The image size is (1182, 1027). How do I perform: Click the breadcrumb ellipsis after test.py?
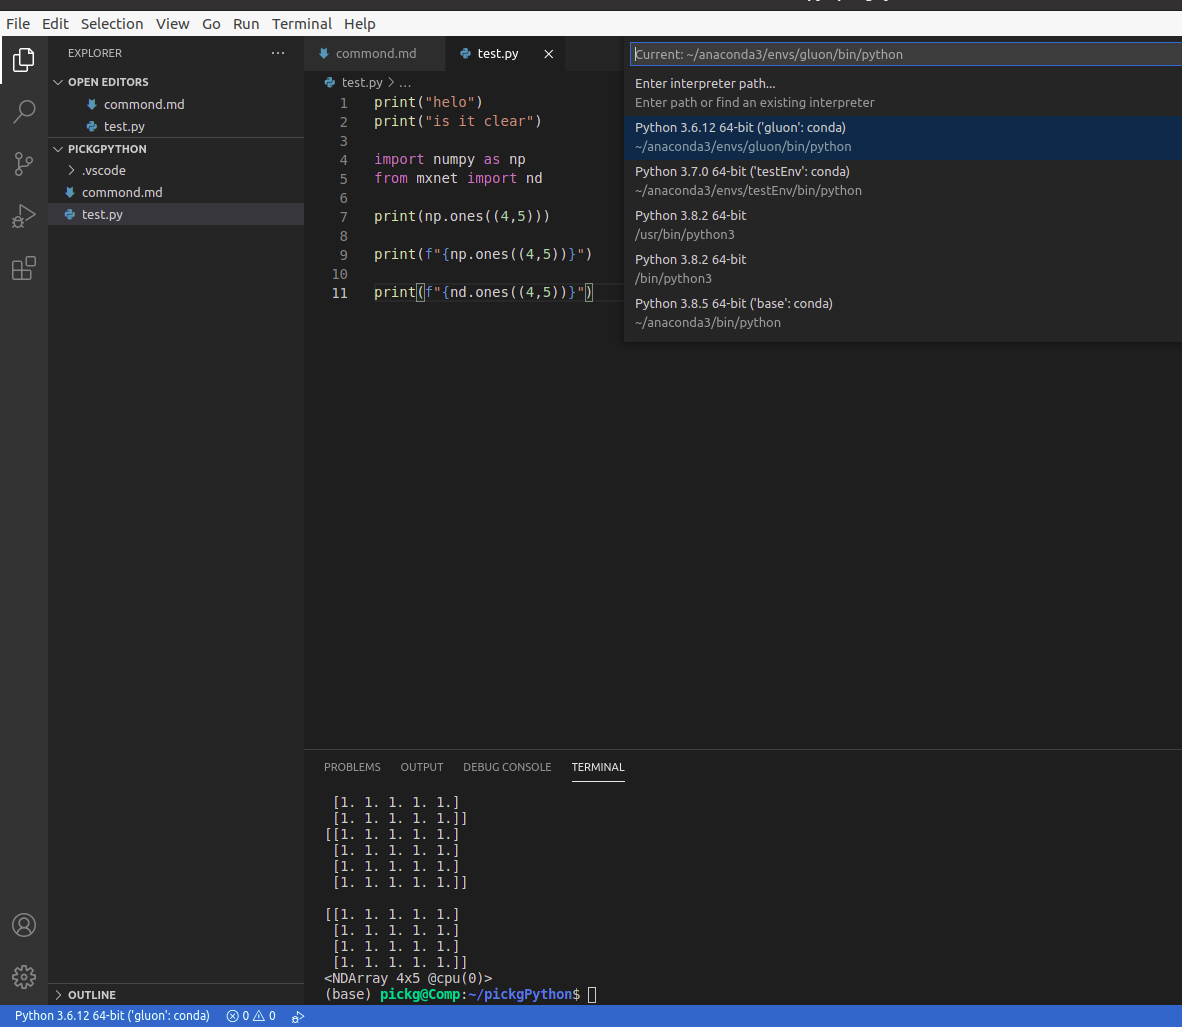pyautogui.click(x=405, y=83)
